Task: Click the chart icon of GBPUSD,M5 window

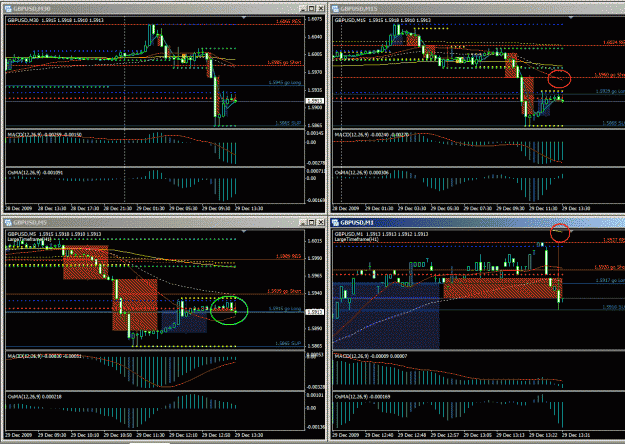Action: tap(8, 222)
